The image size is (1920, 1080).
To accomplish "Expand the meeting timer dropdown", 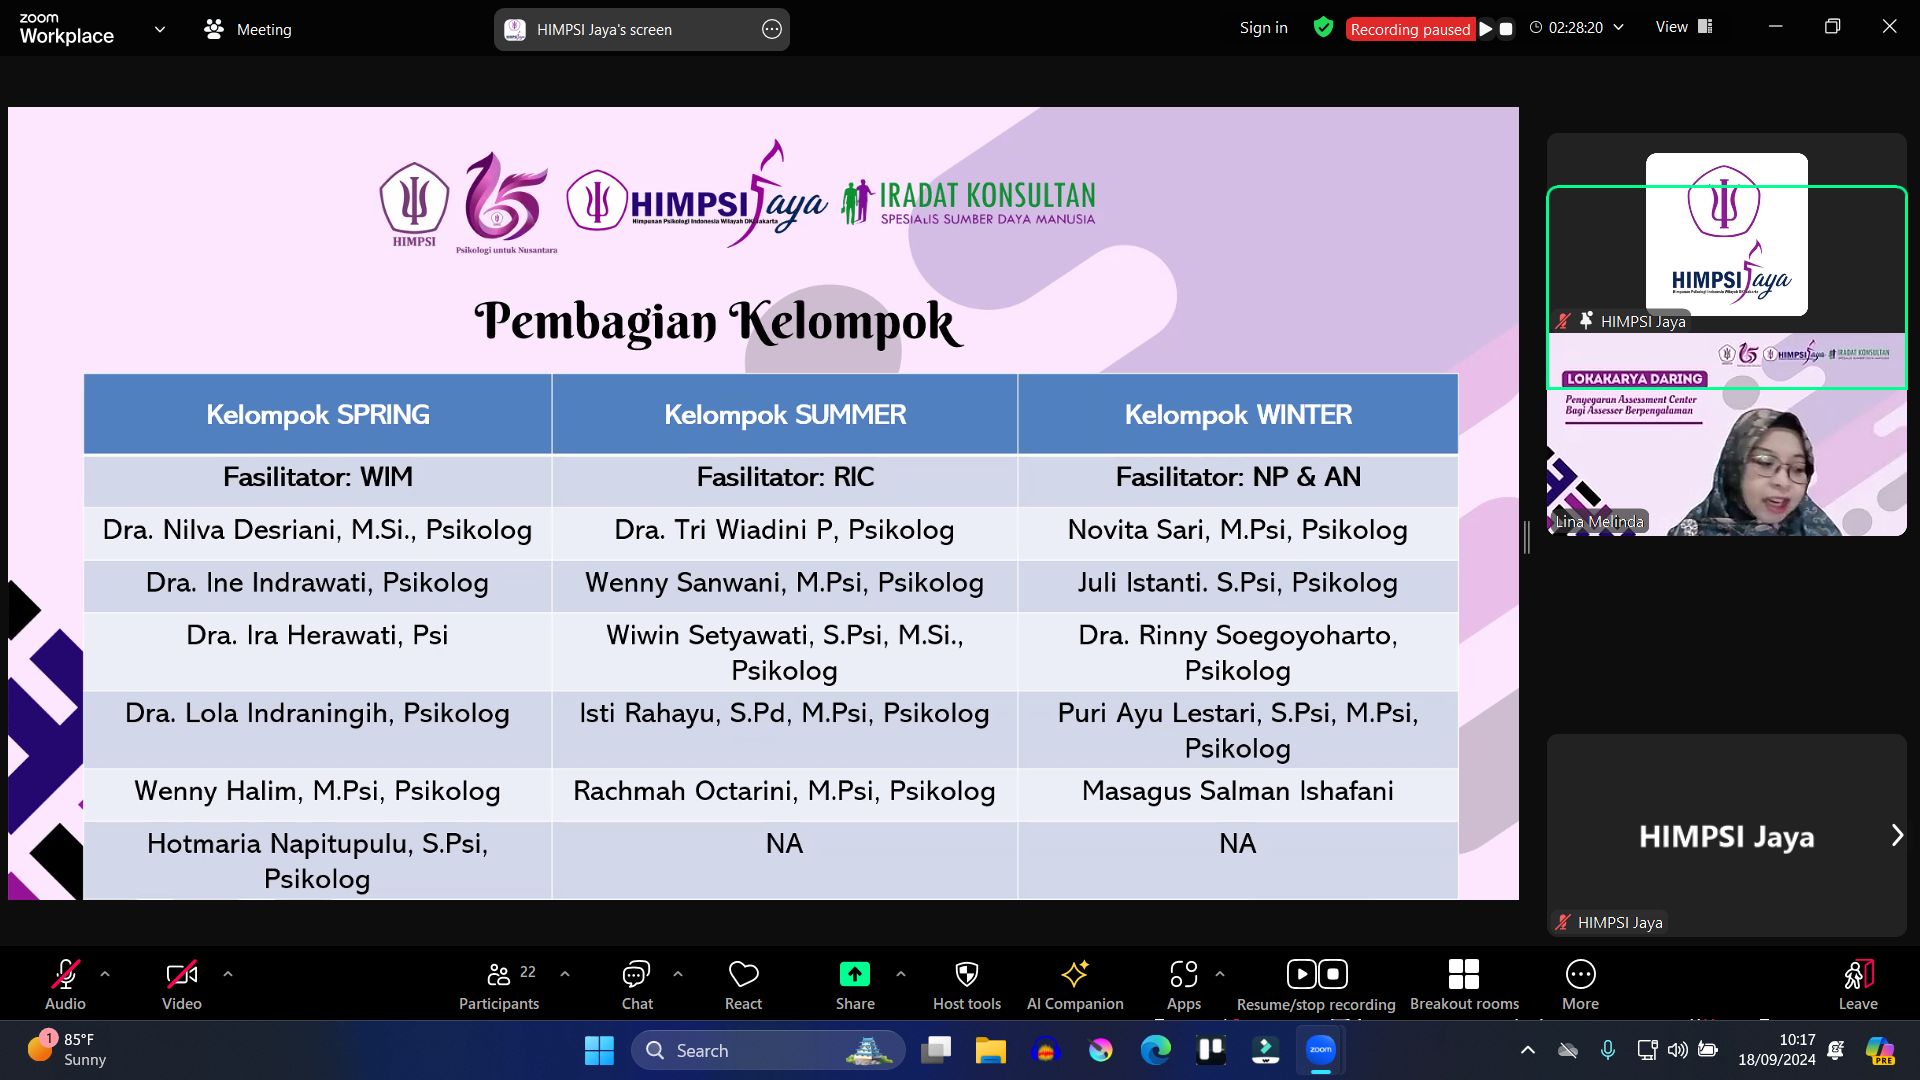I will tap(1619, 28).
